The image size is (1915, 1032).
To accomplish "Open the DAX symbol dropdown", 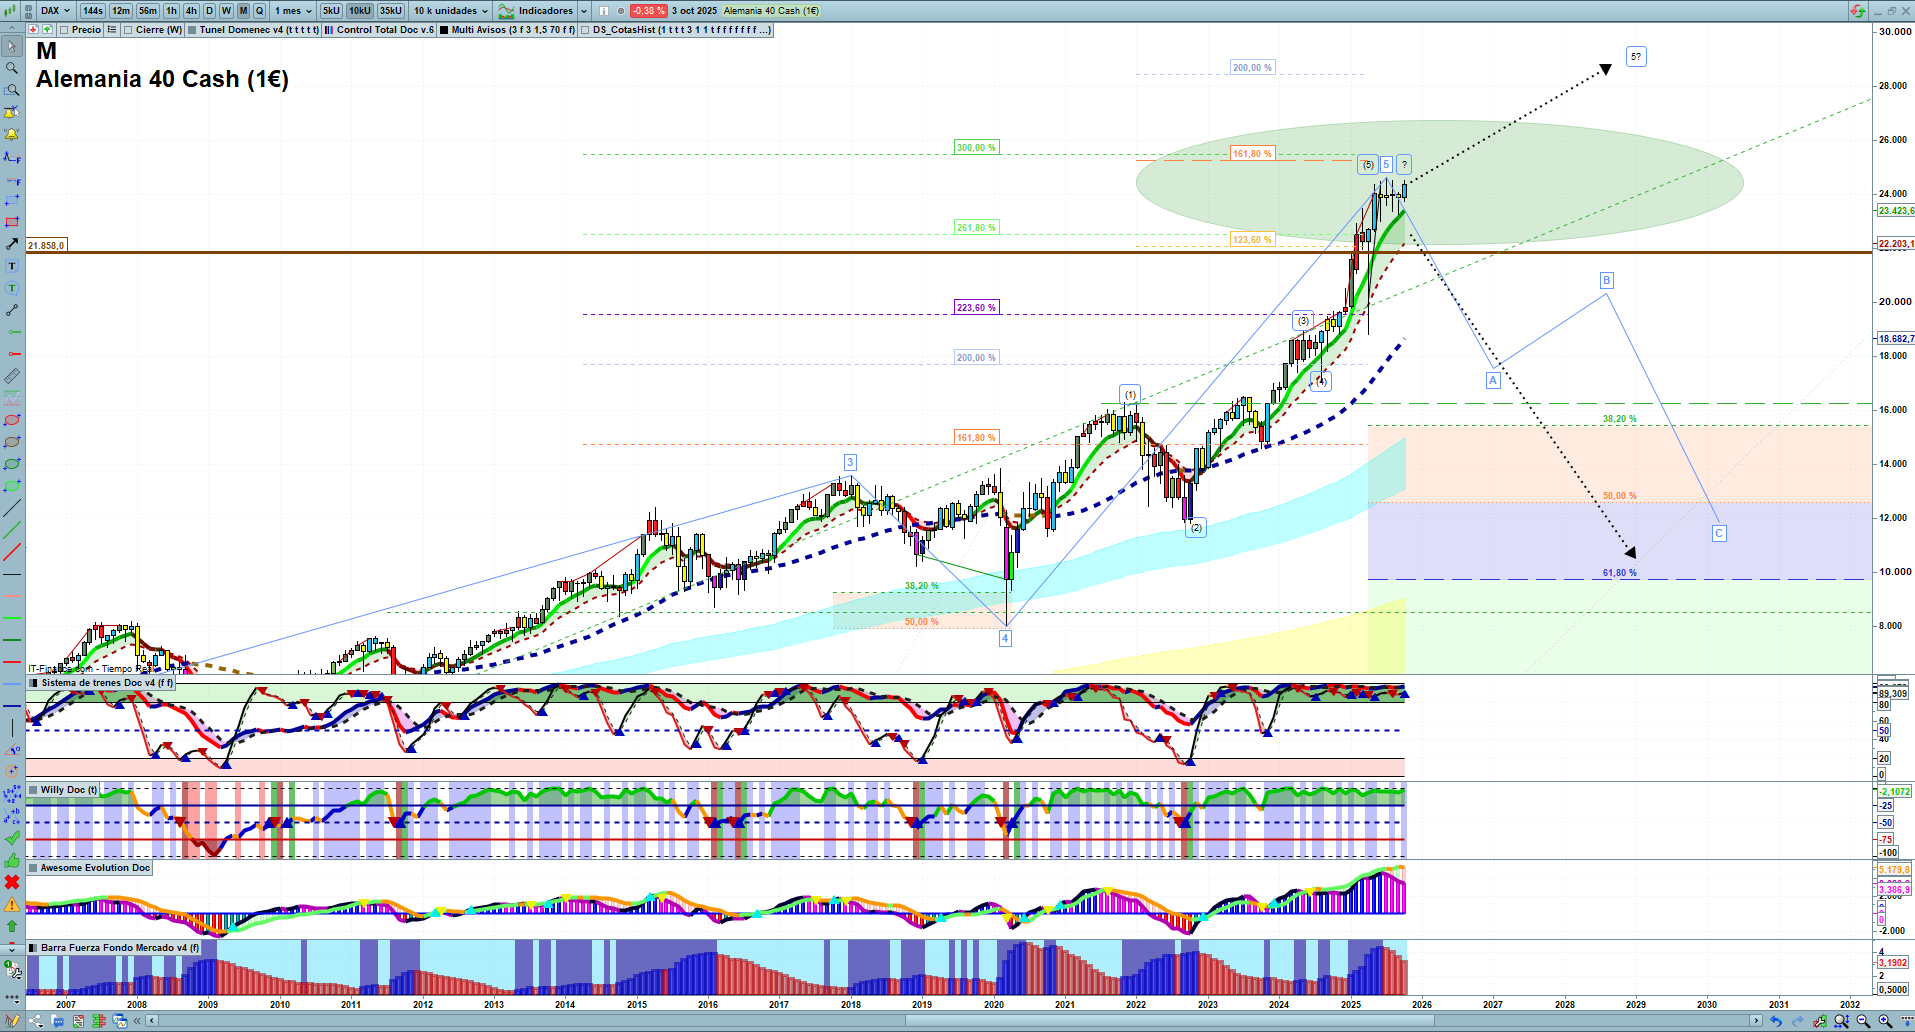I will click(x=55, y=11).
